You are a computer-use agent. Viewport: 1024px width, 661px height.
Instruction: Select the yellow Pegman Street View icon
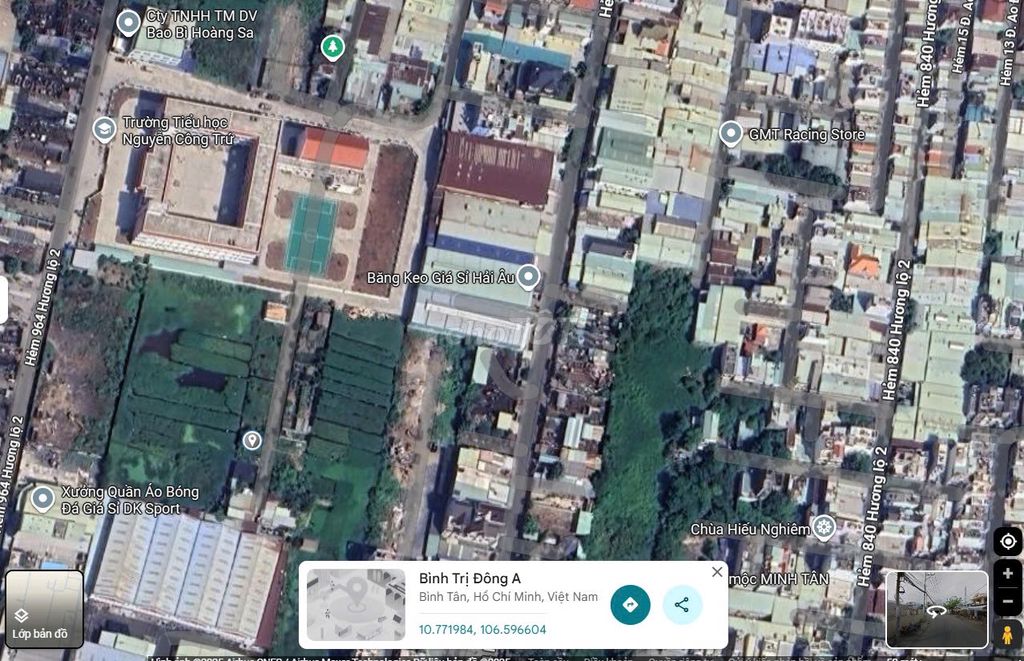click(x=1007, y=634)
